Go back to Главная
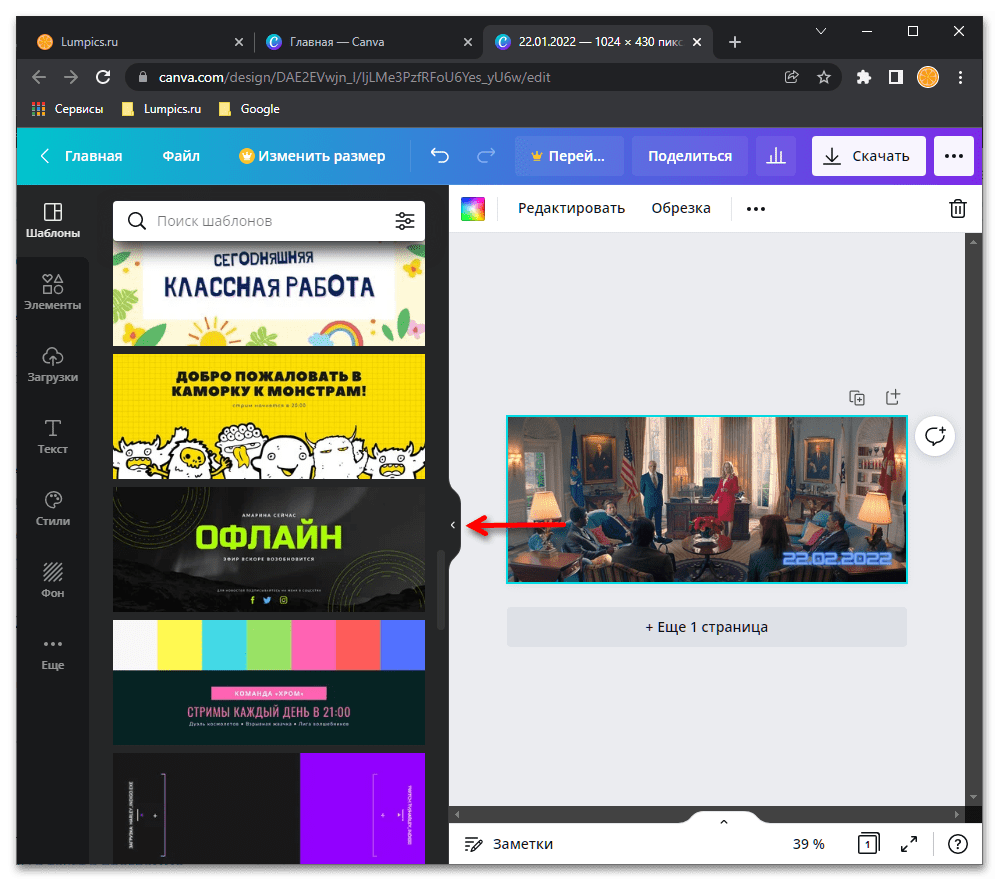 81,156
